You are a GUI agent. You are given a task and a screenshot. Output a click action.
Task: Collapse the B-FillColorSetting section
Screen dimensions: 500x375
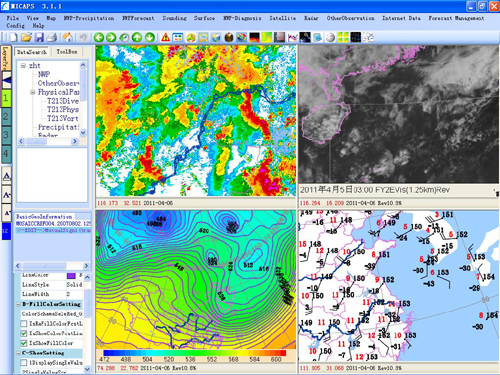tap(19, 304)
